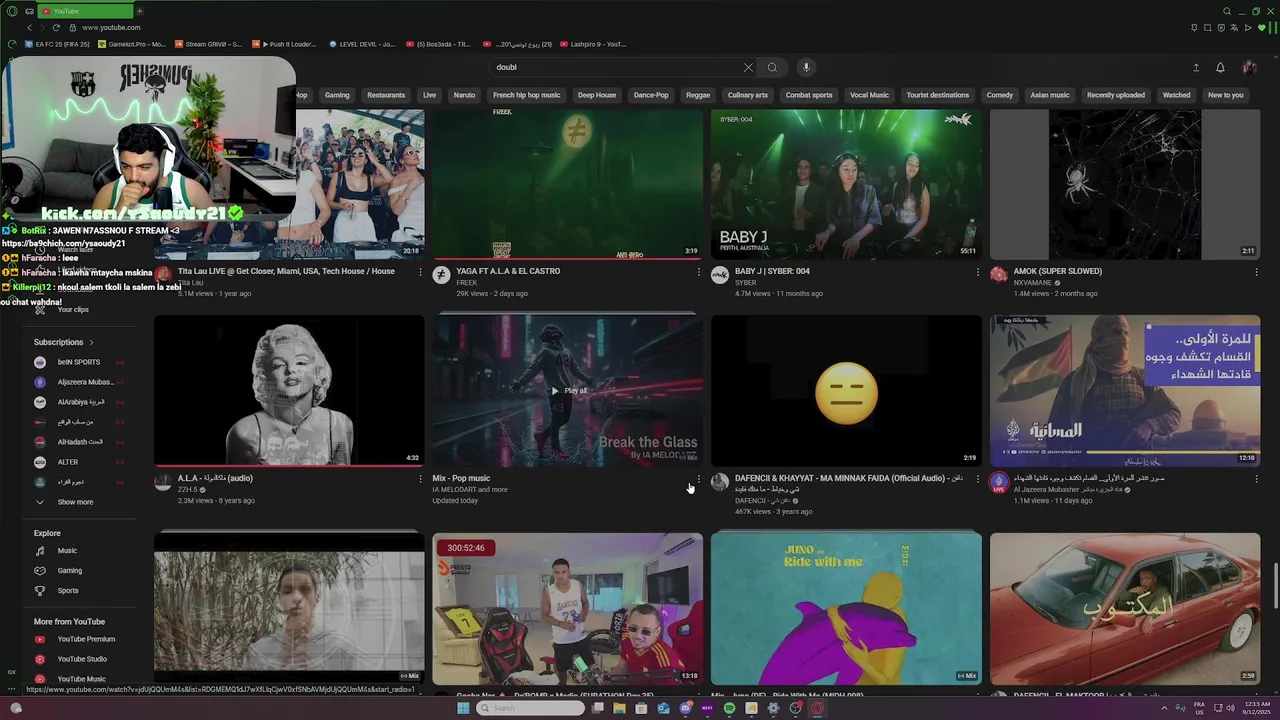Open the Windows Start button

coord(463,708)
